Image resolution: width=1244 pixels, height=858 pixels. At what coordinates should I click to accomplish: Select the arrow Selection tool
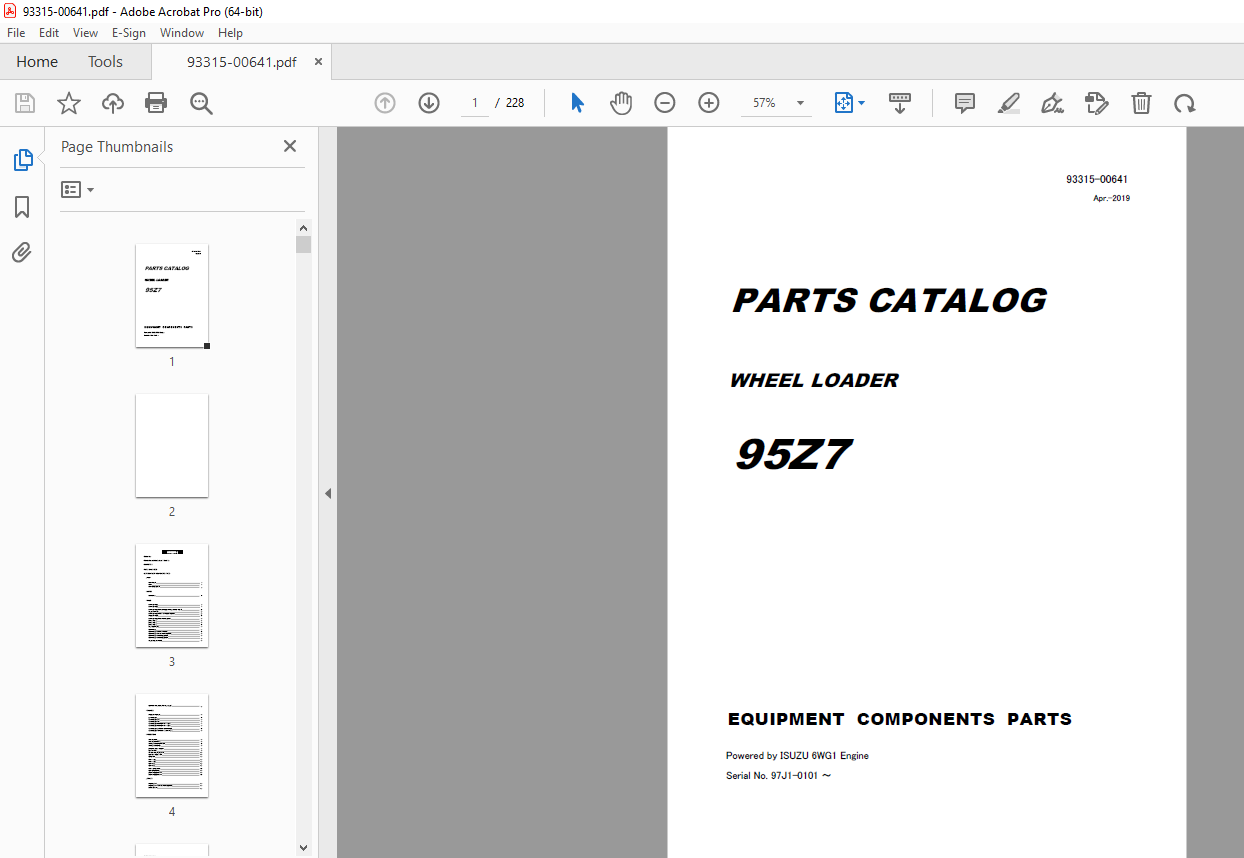[x=577, y=103]
